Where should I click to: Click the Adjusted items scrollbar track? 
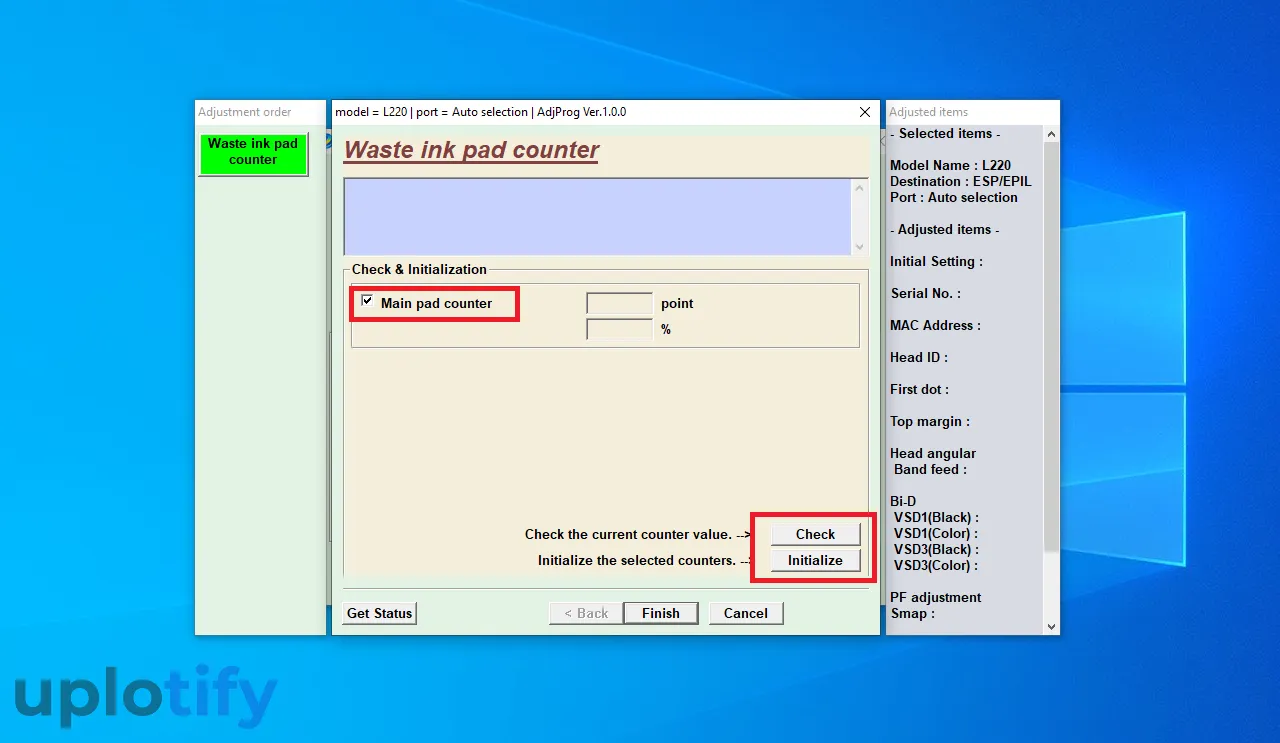pos(1051,585)
